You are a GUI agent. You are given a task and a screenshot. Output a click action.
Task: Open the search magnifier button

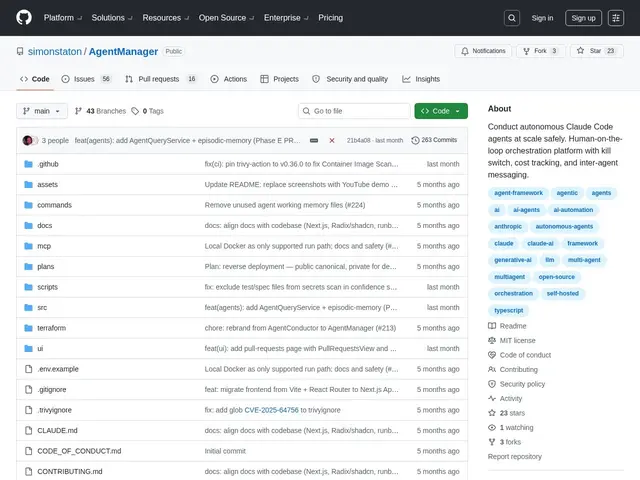point(511,18)
